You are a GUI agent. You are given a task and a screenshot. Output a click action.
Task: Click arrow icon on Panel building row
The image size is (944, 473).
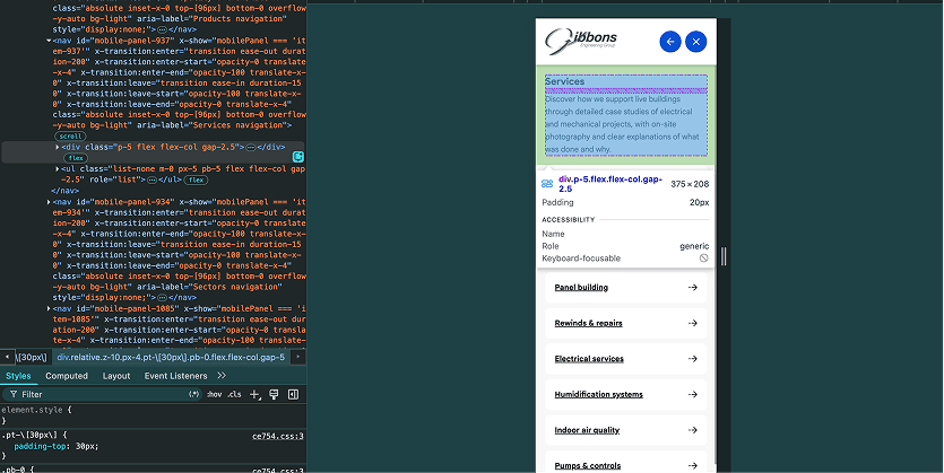(692, 288)
